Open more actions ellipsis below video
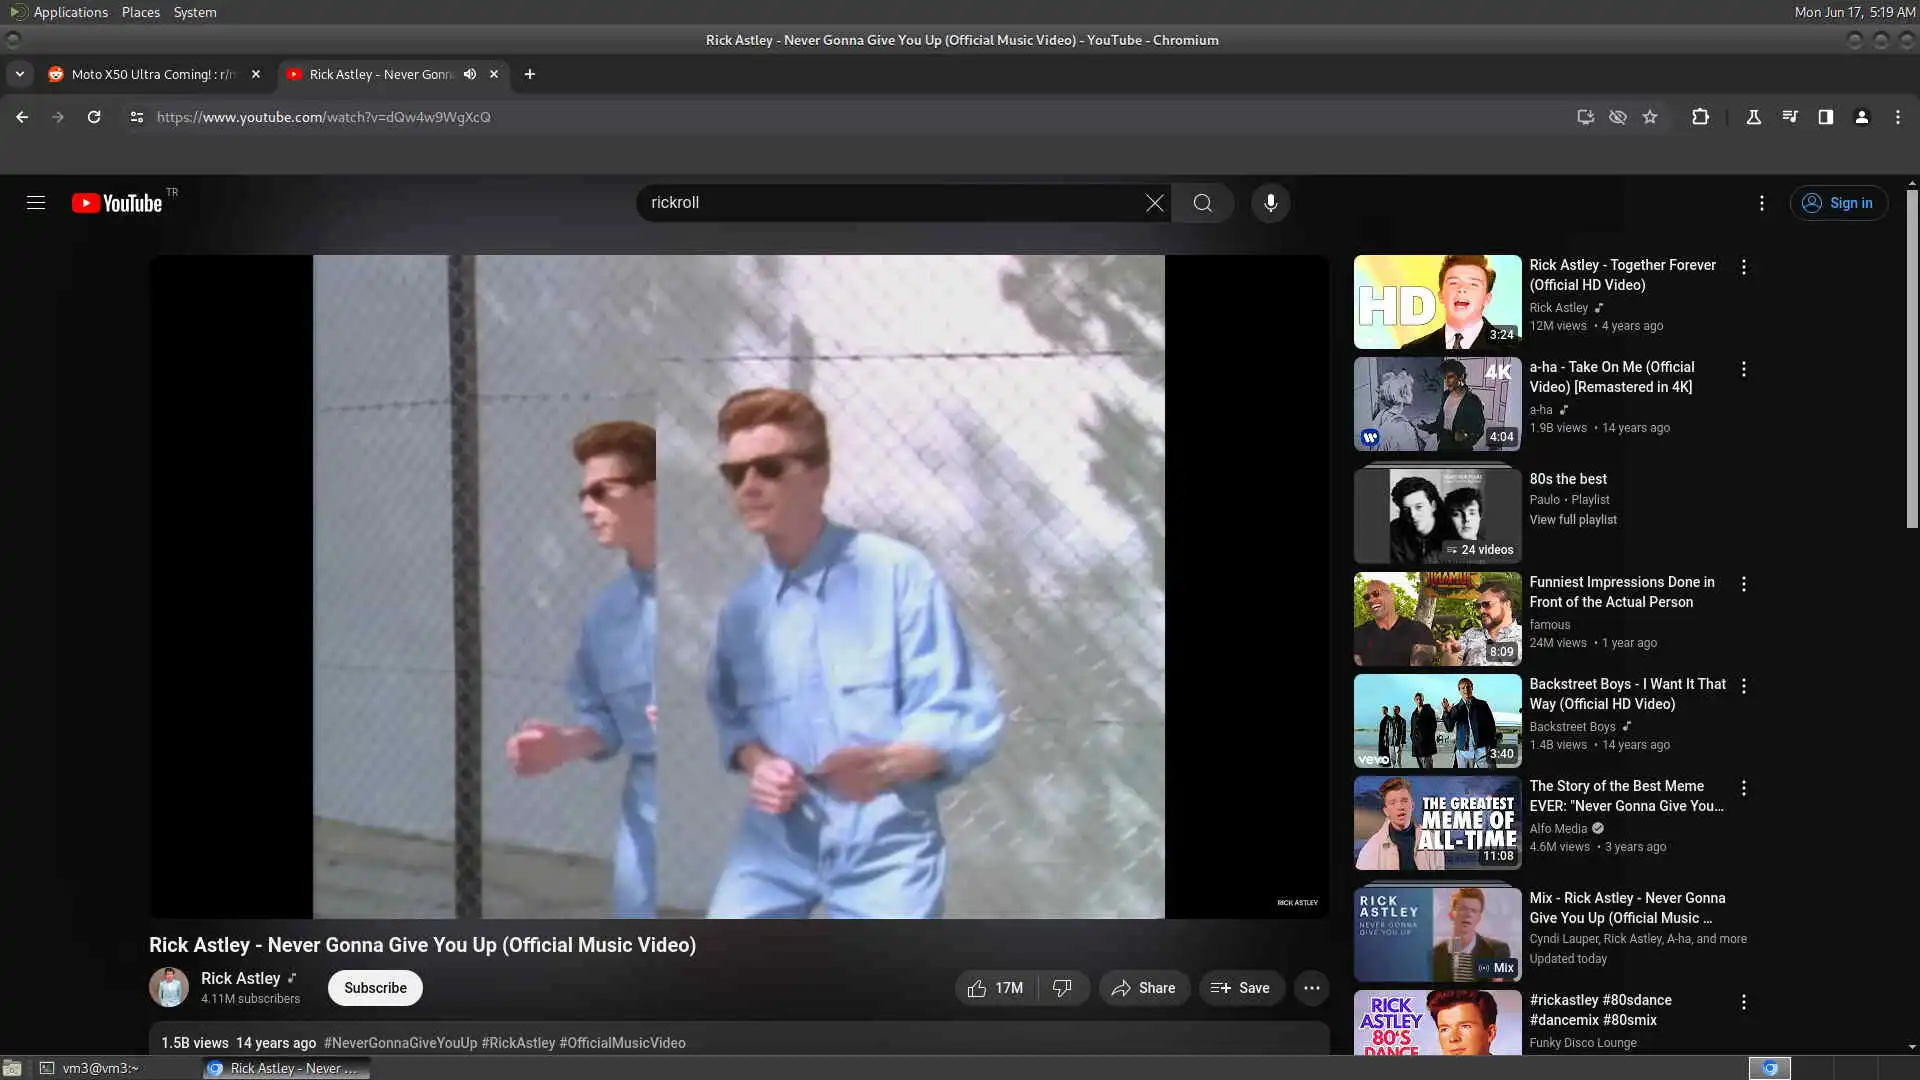This screenshot has height=1080, width=1920. click(x=1311, y=988)
